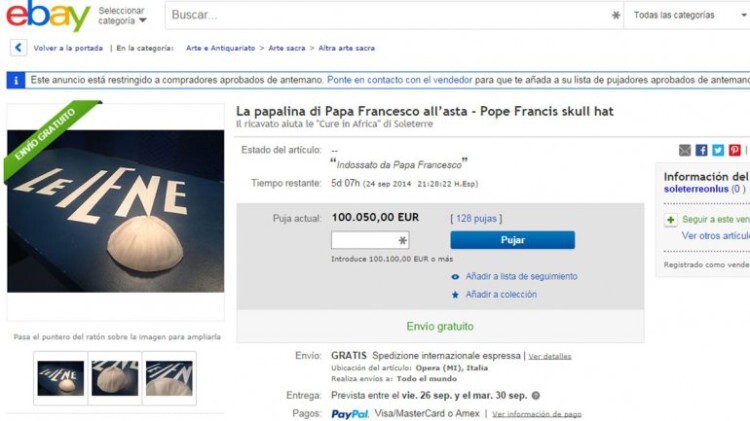
Task: Click the Buscar search field
Action: (388, 15)
